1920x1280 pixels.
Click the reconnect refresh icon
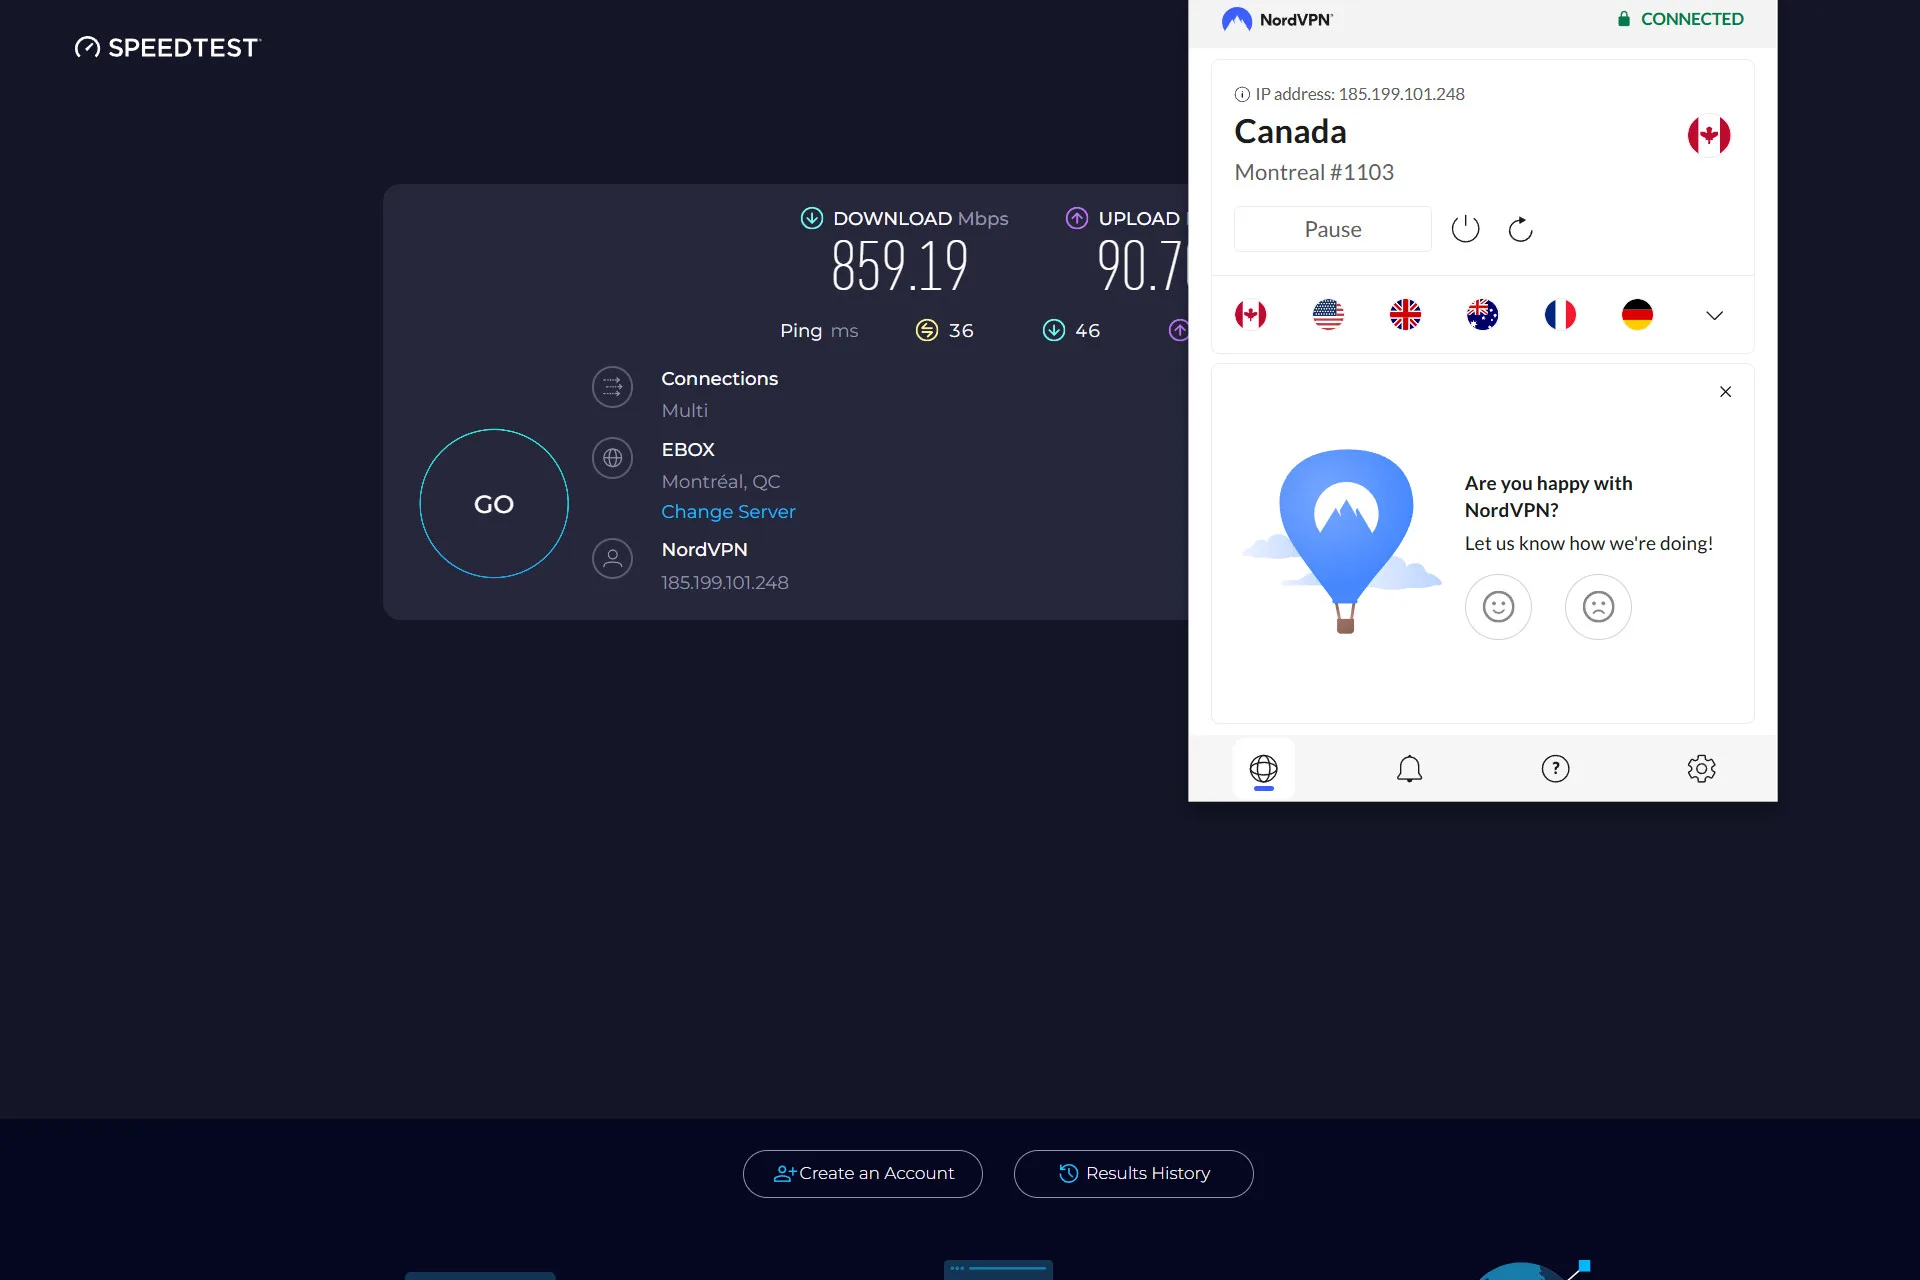(1520, 229)
